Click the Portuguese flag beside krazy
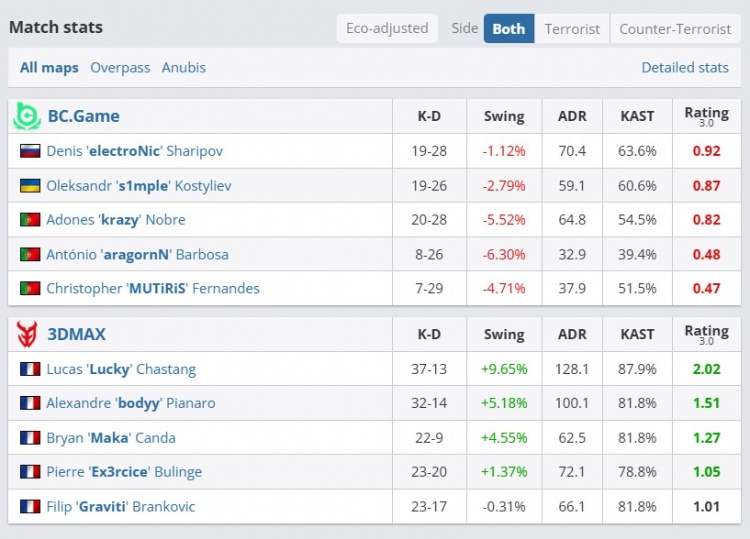750x539 pixels. tap(30, 220)
